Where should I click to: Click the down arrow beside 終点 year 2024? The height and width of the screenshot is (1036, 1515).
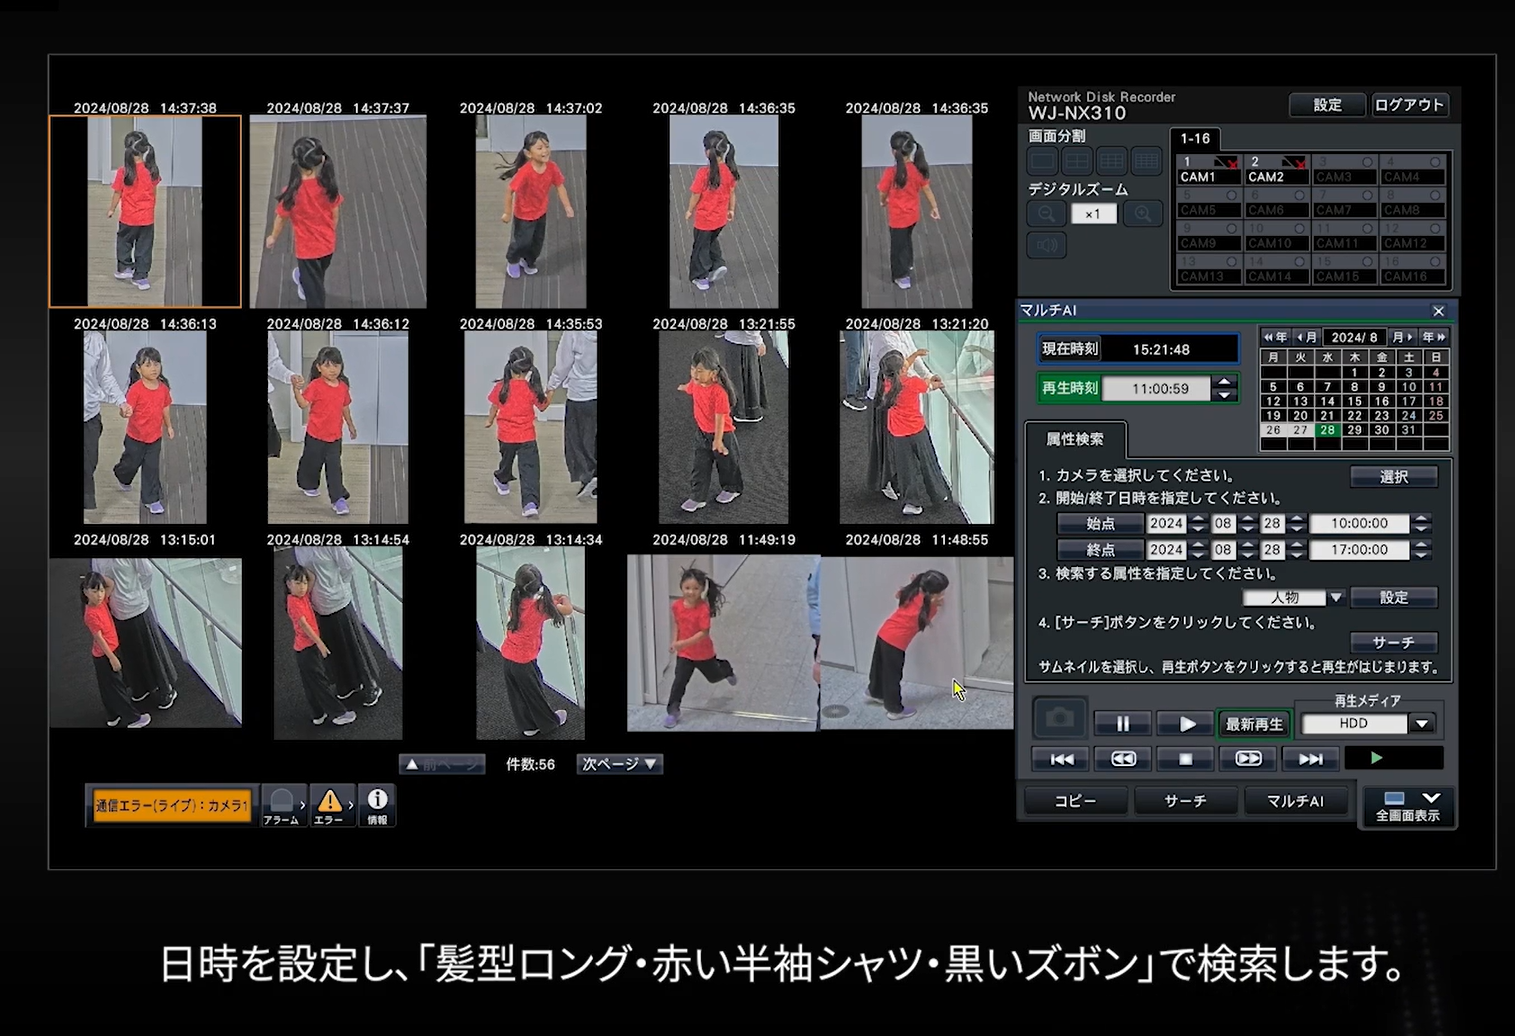1198,555
